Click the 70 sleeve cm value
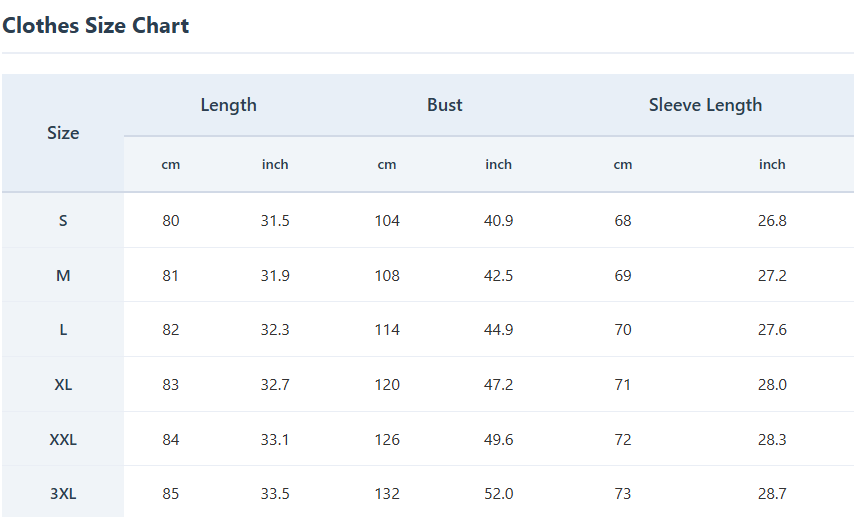Screen dimensions: 854x517 pos(623,330)
